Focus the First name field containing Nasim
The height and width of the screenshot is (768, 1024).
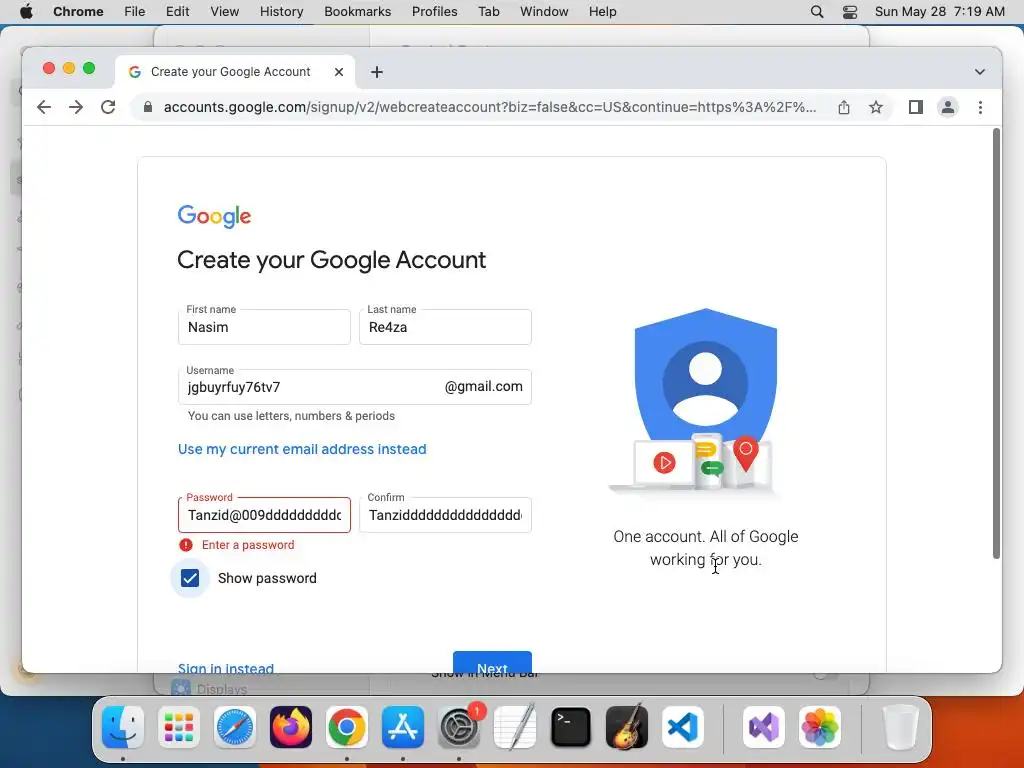click(264, 327)
